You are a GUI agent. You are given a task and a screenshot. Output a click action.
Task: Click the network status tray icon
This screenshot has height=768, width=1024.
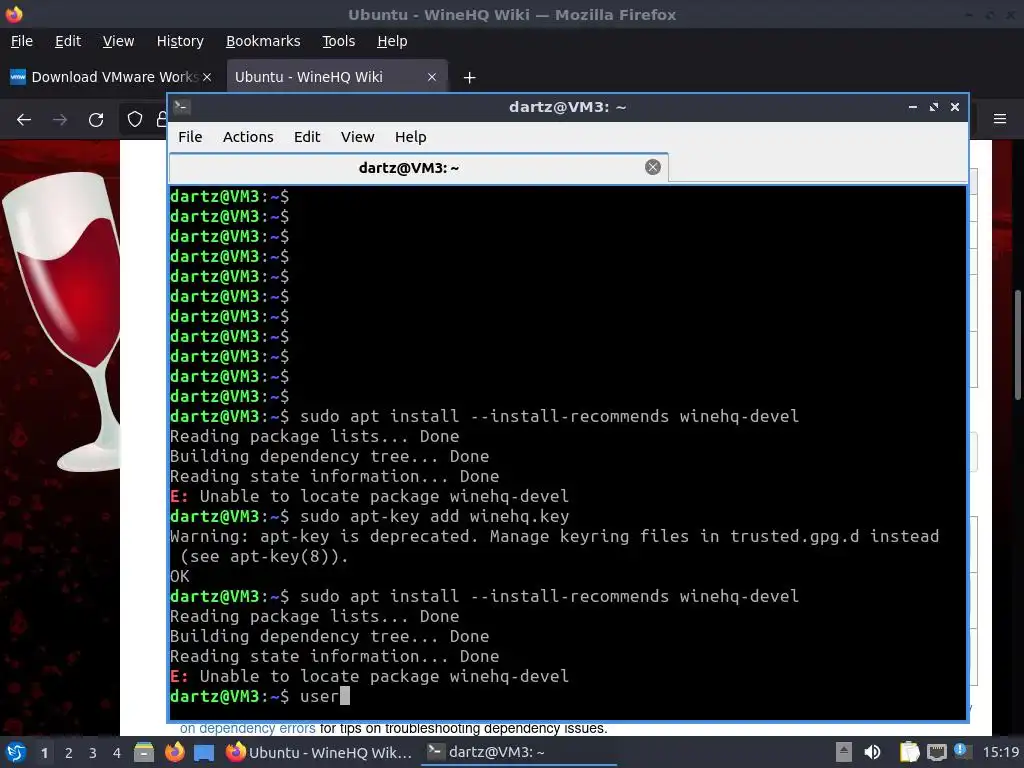(x=936, y=753)
